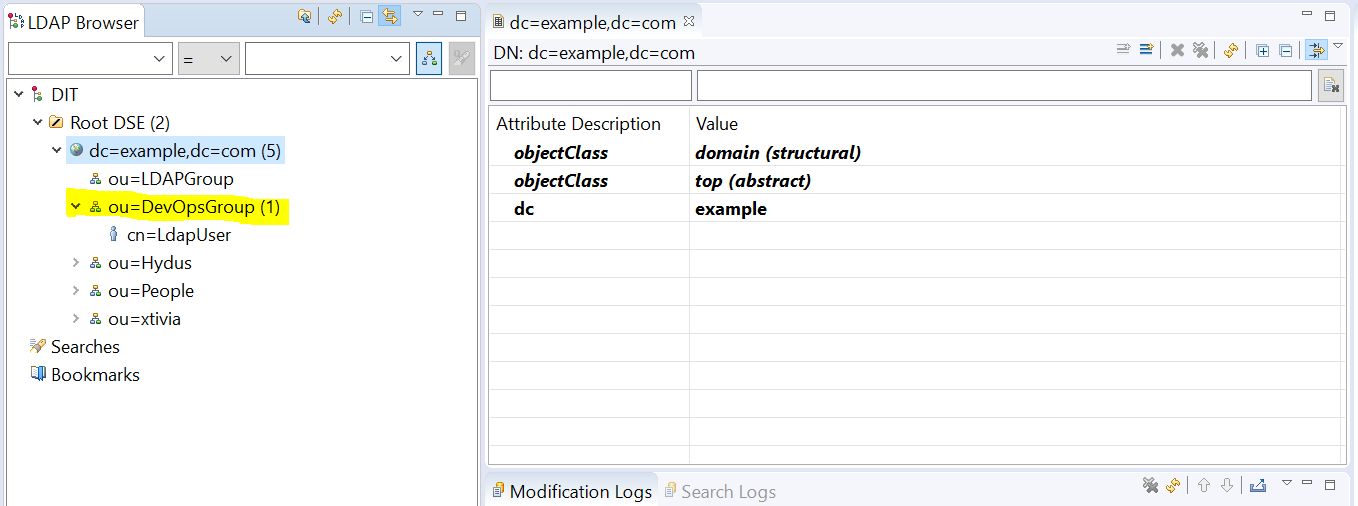Open the equals operator dropdown
The height and width of the screenshot is (506, 1358).
(208, 59)
